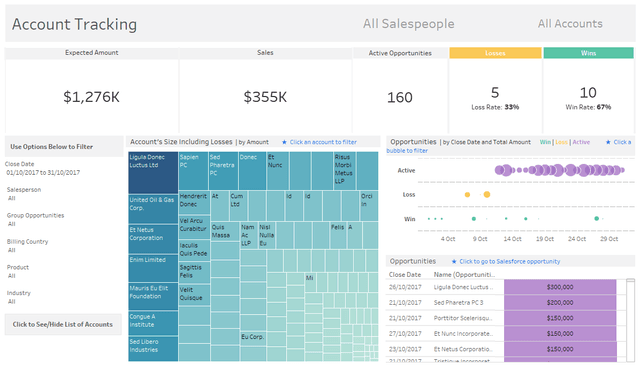Select the $300,000 purple bar in Opportunities

(x=560, y=287)
